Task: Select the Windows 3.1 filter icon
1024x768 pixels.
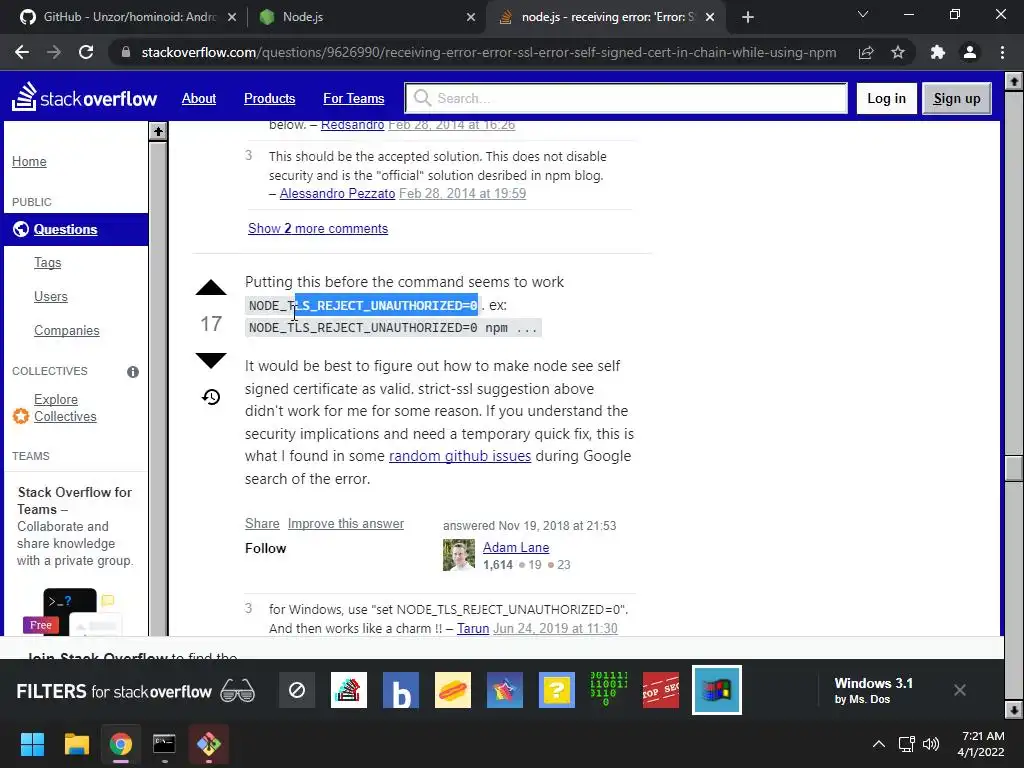Action: [716, 690]
